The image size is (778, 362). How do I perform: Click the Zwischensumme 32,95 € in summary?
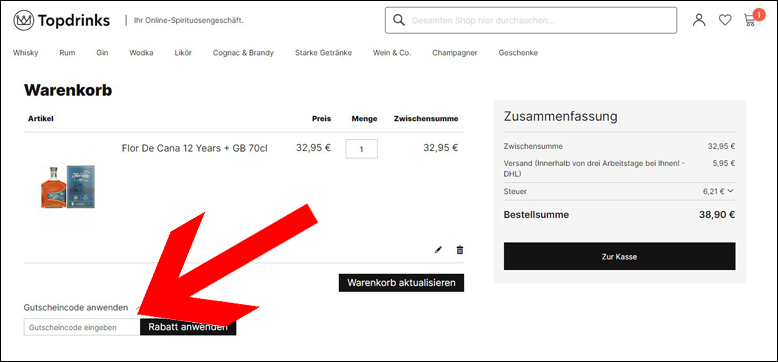[721, 146]
